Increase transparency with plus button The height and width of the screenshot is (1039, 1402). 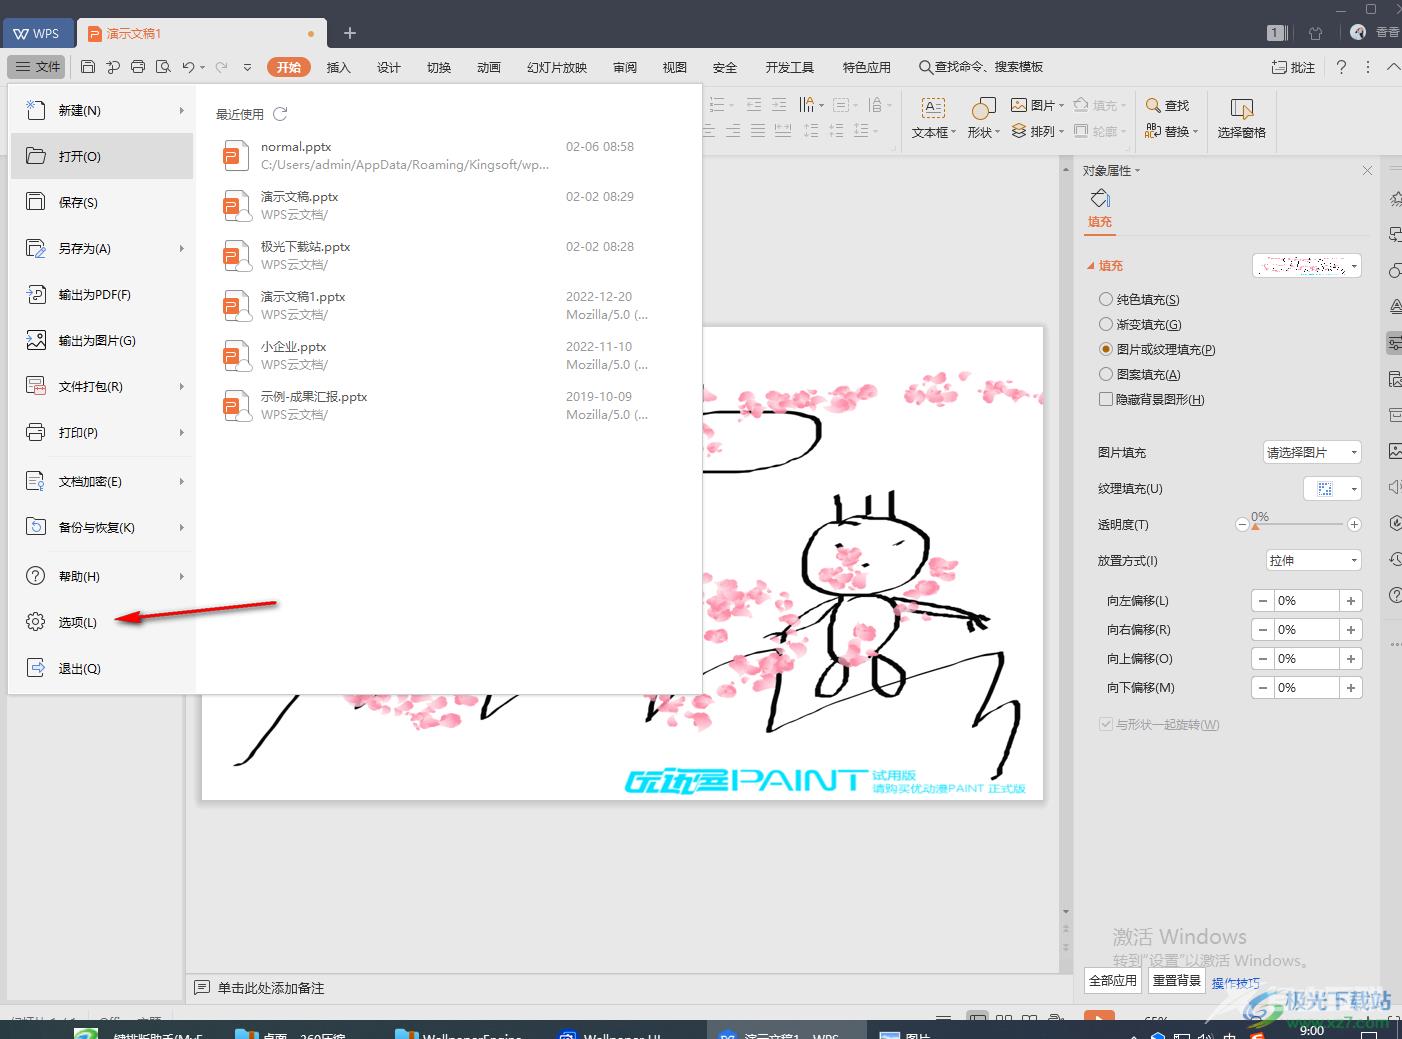[x=1354, y=525]
